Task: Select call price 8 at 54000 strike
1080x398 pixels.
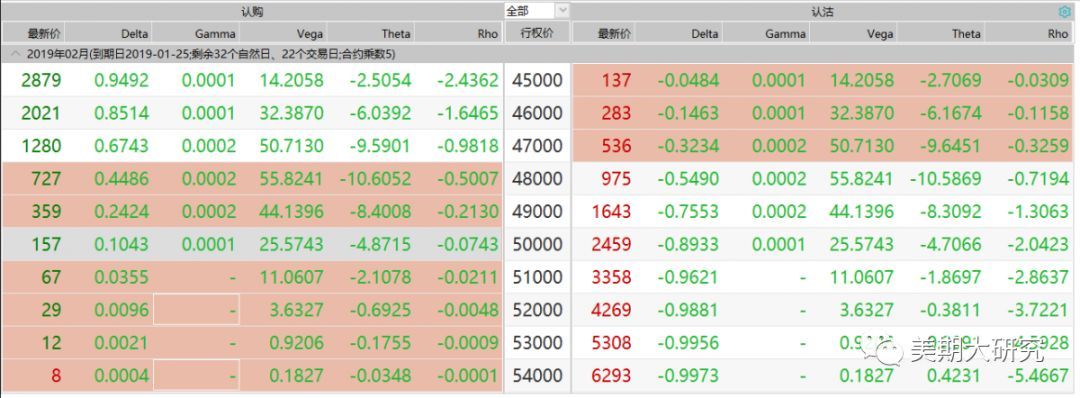Action: click(55, 376)
